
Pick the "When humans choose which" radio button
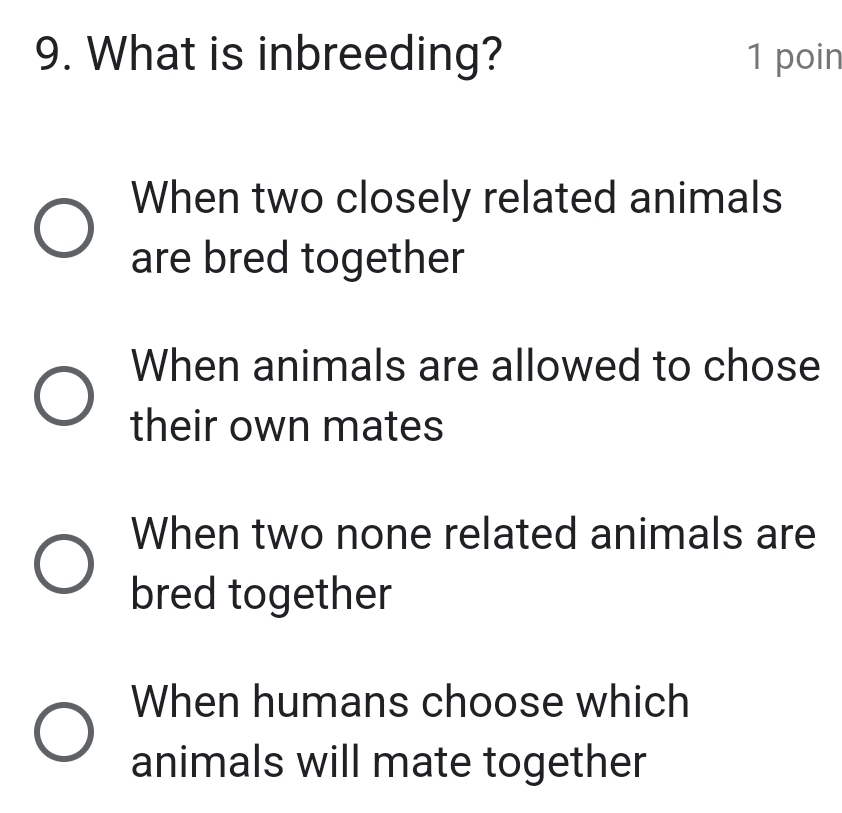click(x=66, y=732)
